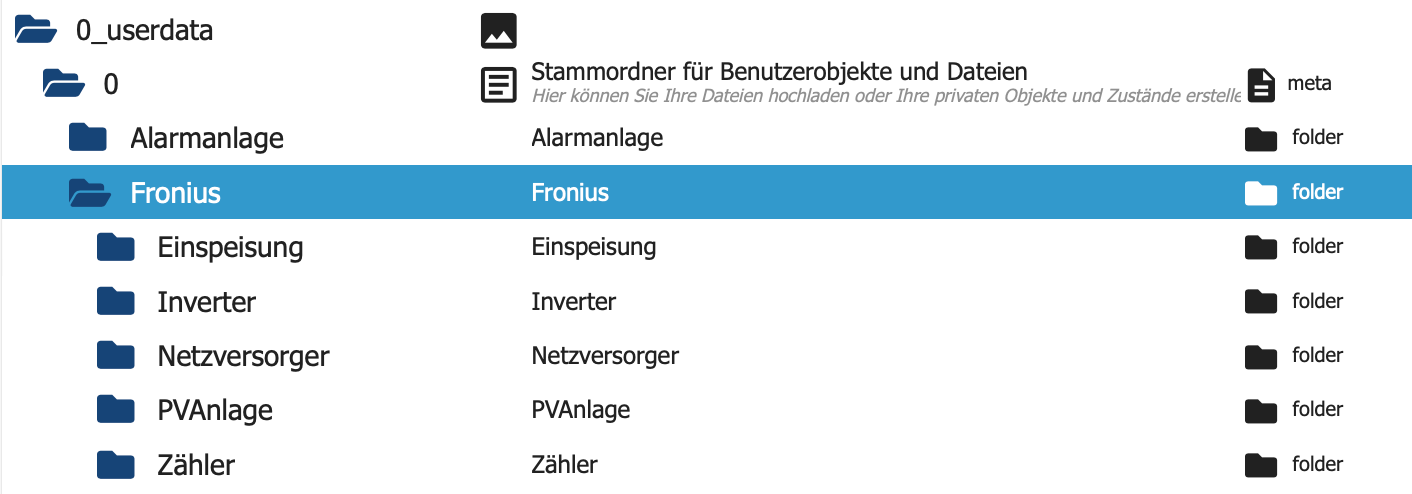
Task: Select the Inverter tree item
Action: (206, 301)
